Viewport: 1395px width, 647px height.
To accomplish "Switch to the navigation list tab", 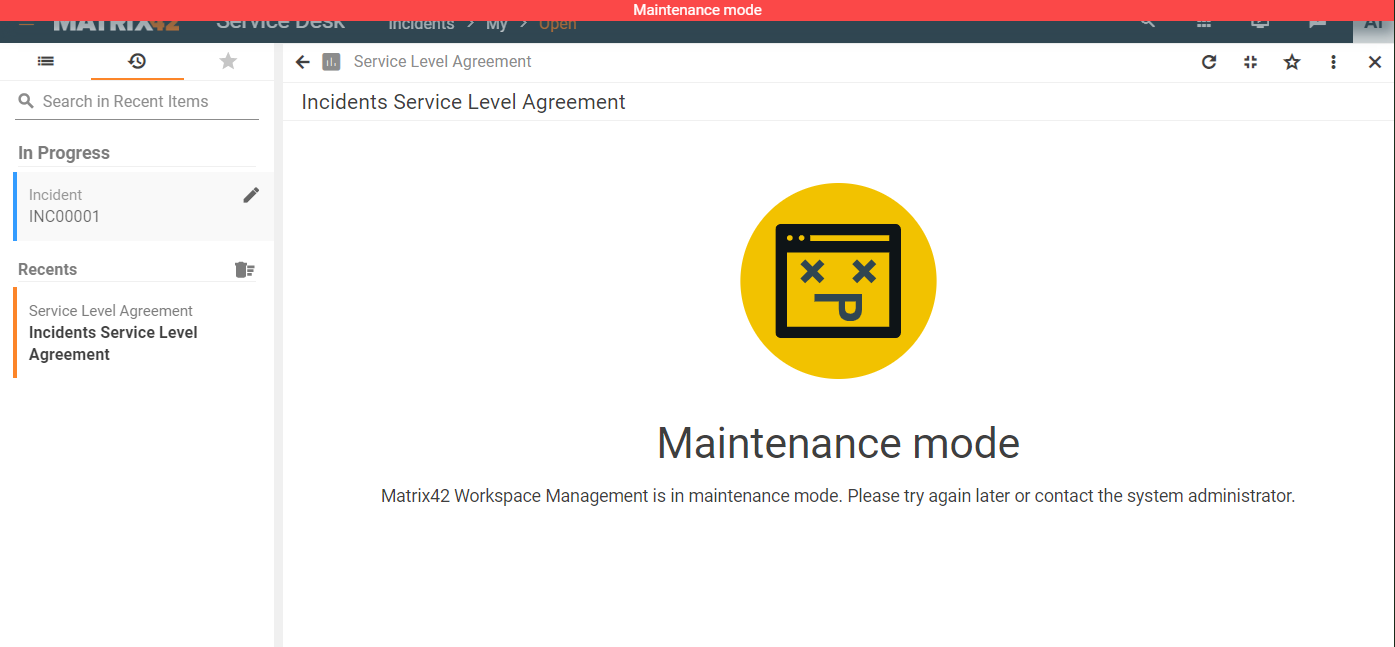I will [x=46, y=61].
